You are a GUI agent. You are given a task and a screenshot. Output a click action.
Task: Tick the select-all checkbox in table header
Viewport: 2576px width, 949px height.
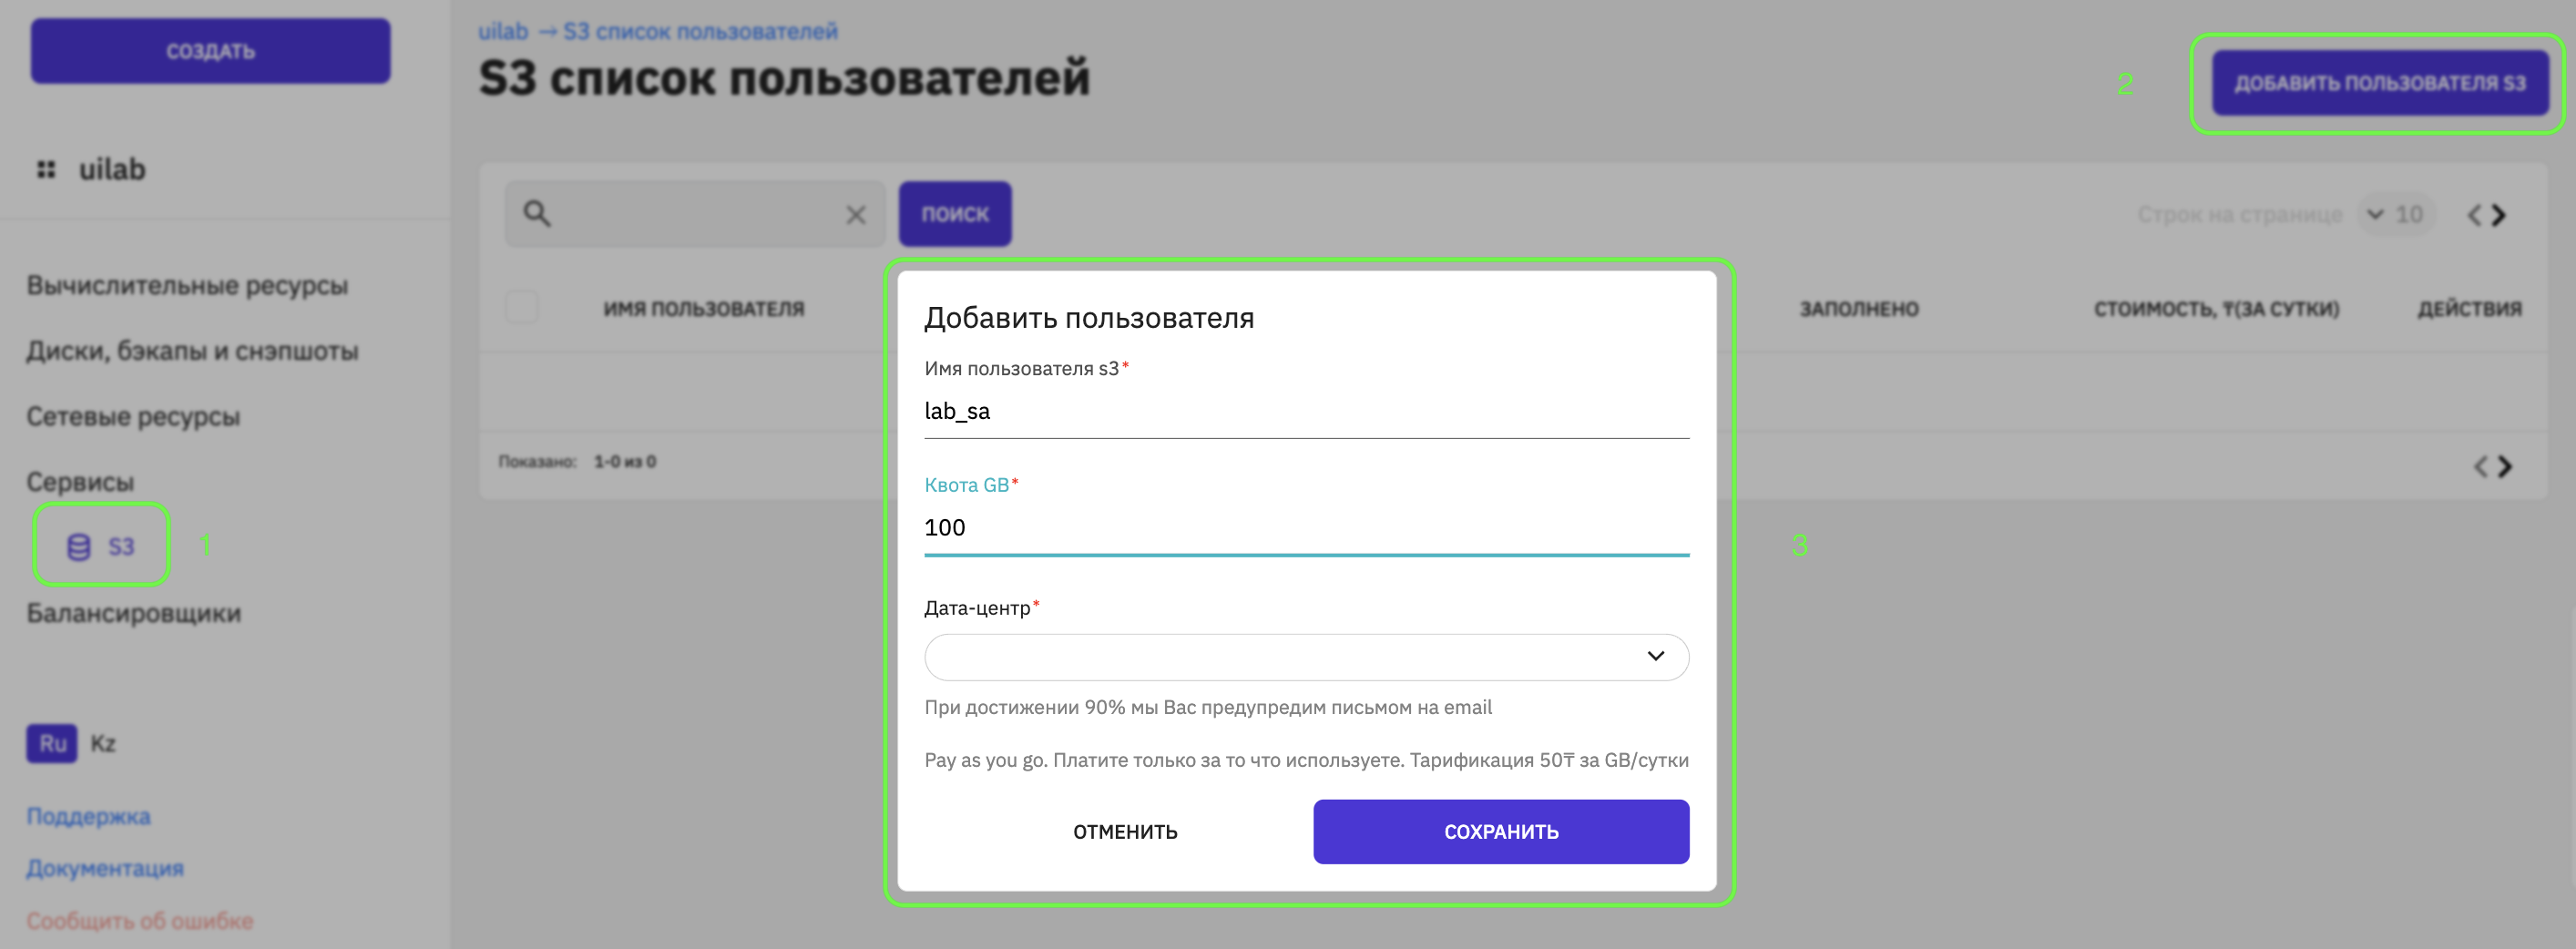pos(521,307)
